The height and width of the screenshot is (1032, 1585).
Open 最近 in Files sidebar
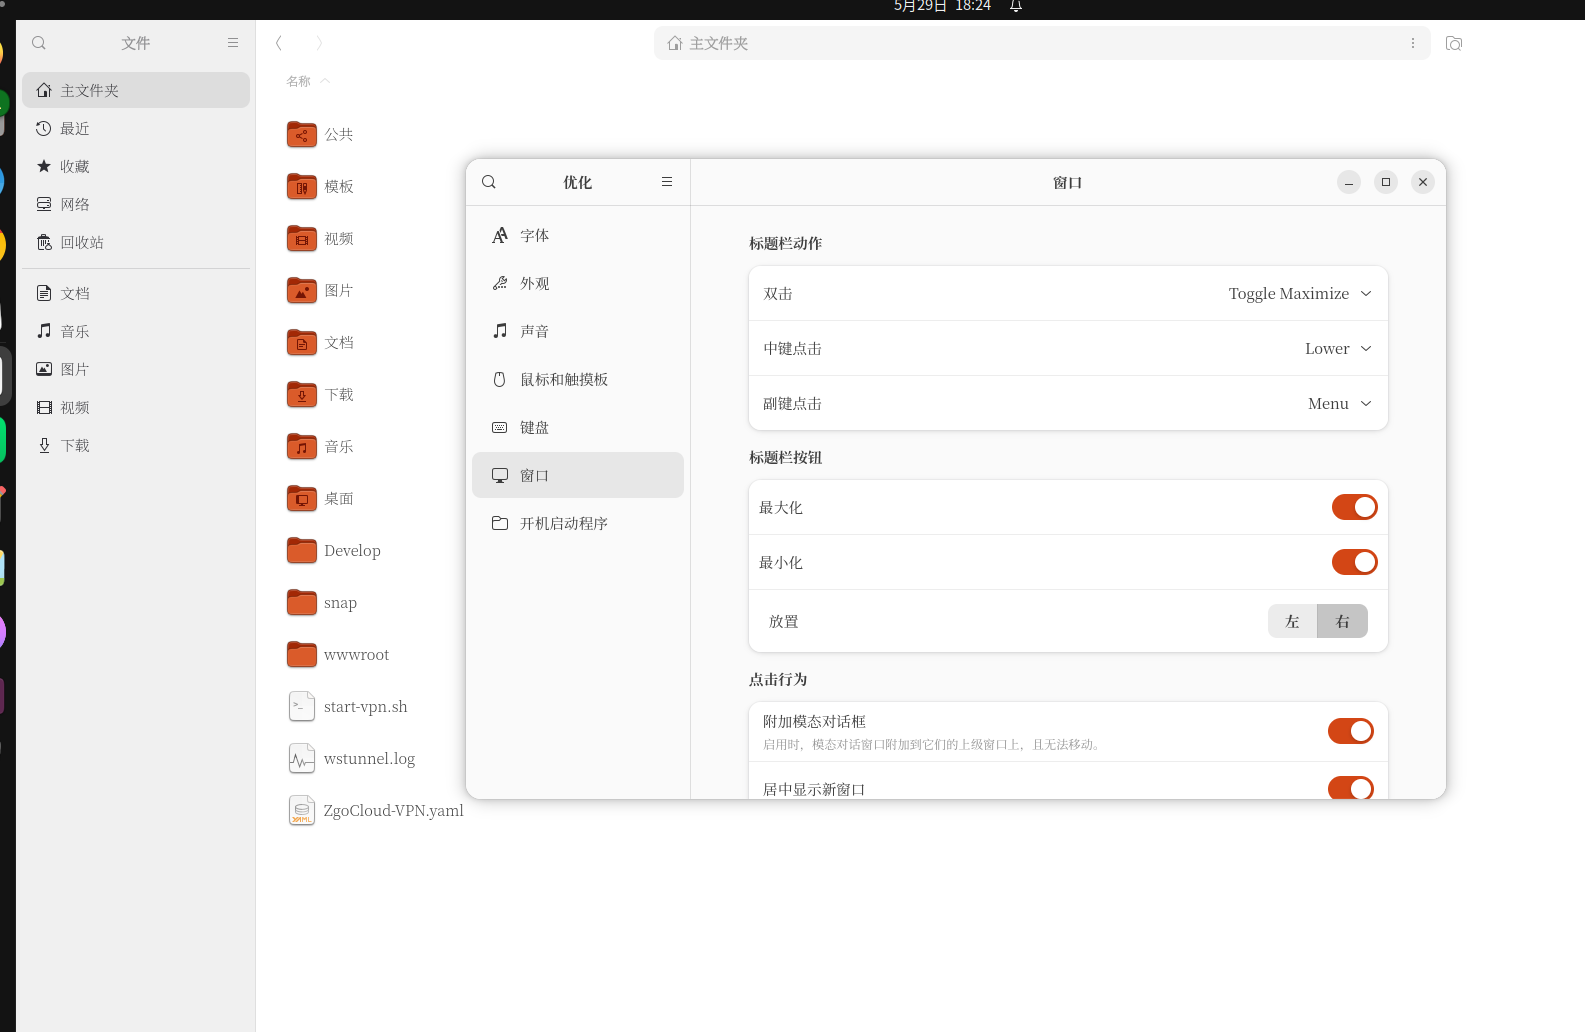[x=136, y=128]
